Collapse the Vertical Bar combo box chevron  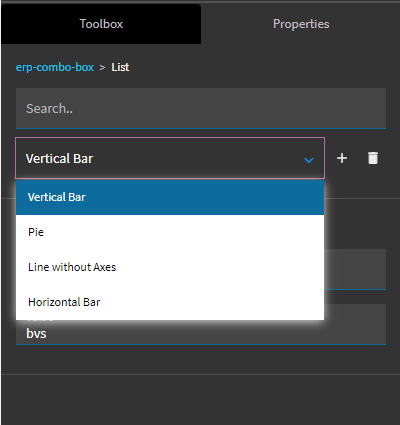(309, 160)
